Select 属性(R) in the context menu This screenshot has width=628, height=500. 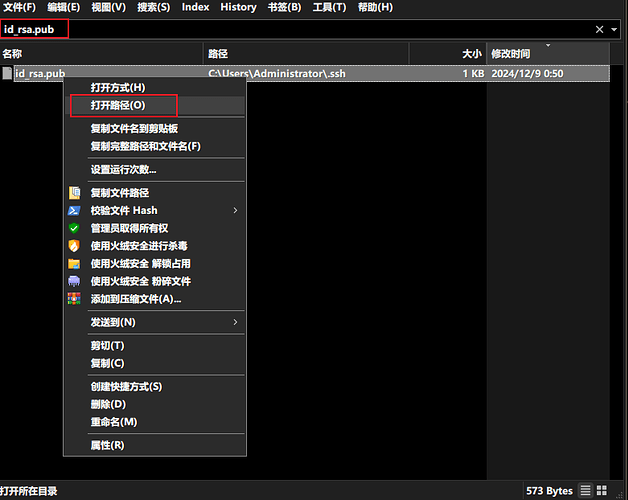[x=155, y=445]
